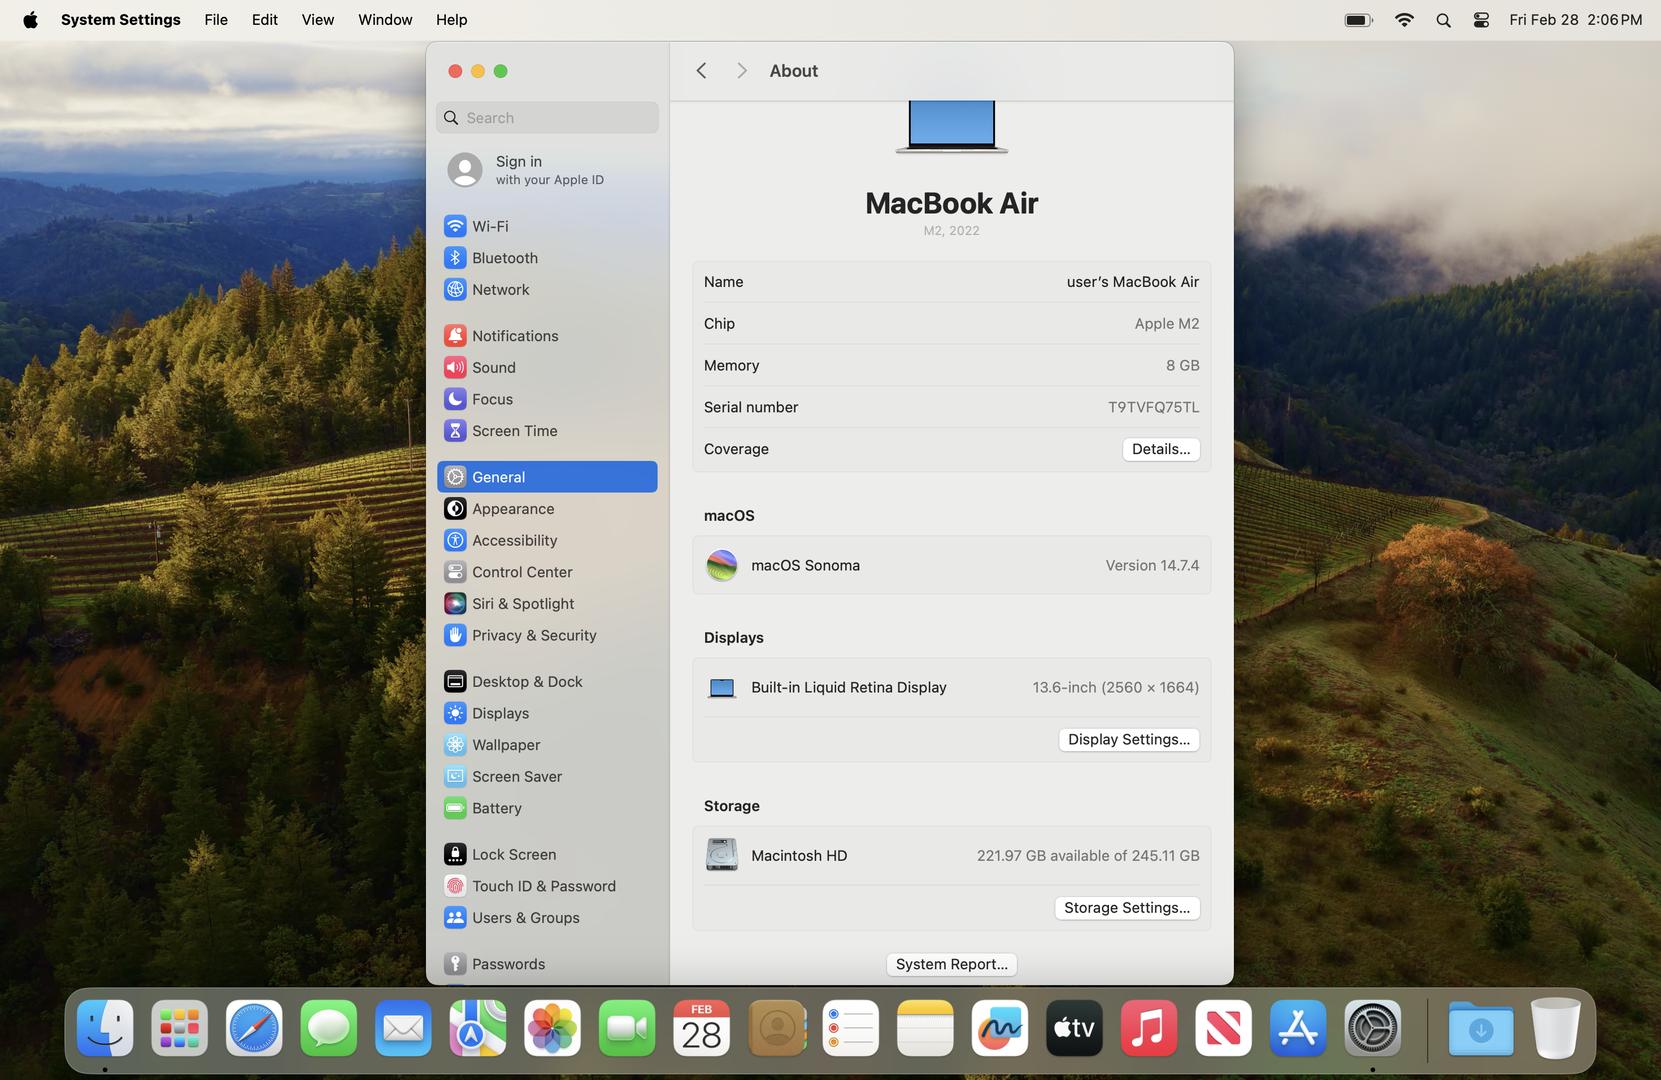The width and height of the screenshot is (1661, 1080).
Task: Open Touch ID & Password settings
Action: click(543, 886)
